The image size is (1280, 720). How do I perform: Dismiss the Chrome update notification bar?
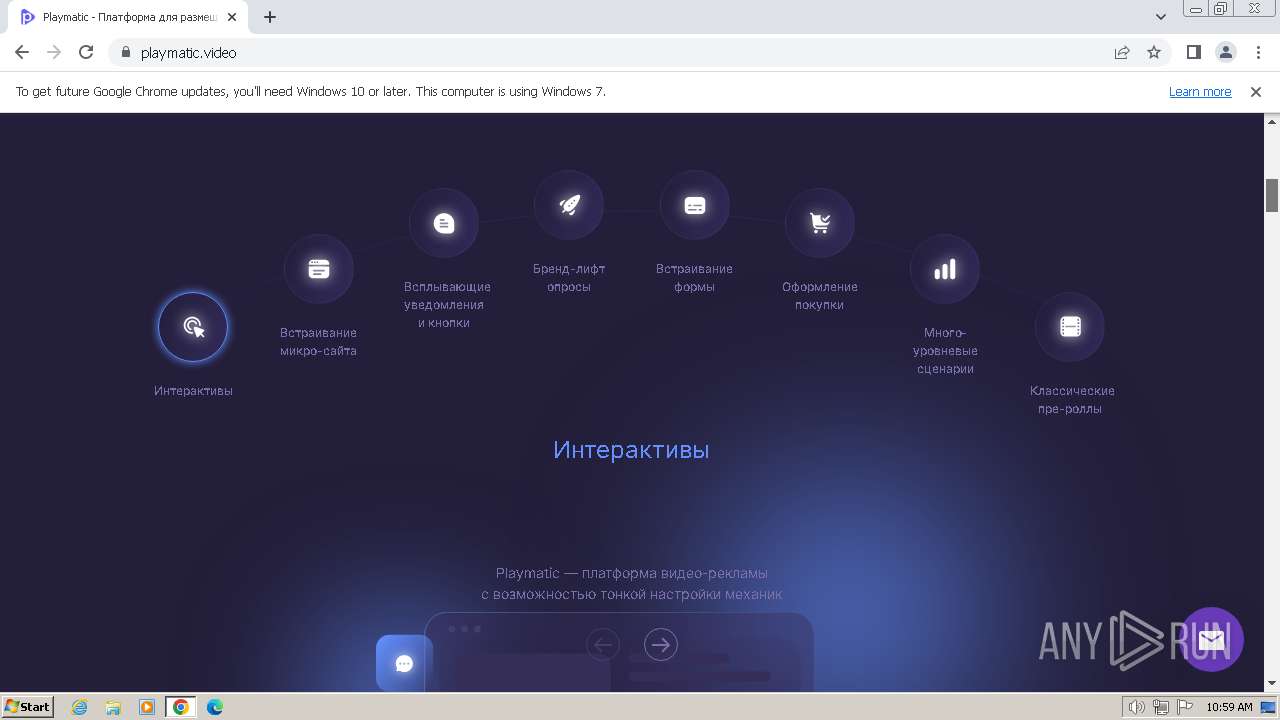tap(1256, 91)
